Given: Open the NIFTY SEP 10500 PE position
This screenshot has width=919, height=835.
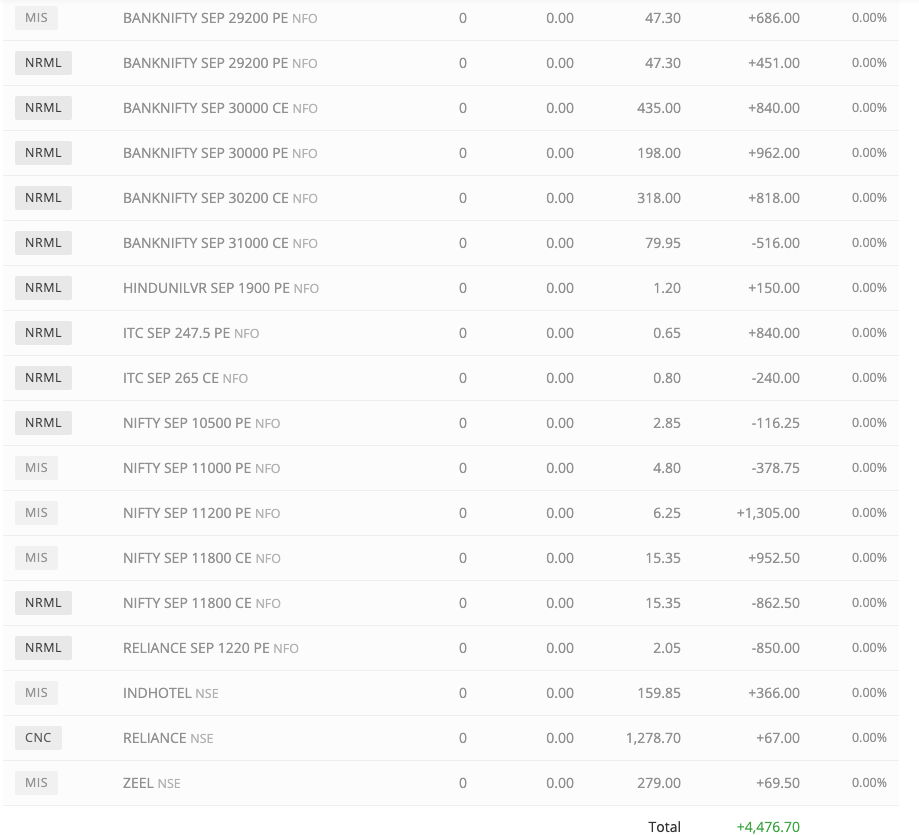Looking at the screenshot, I should 187,423.
